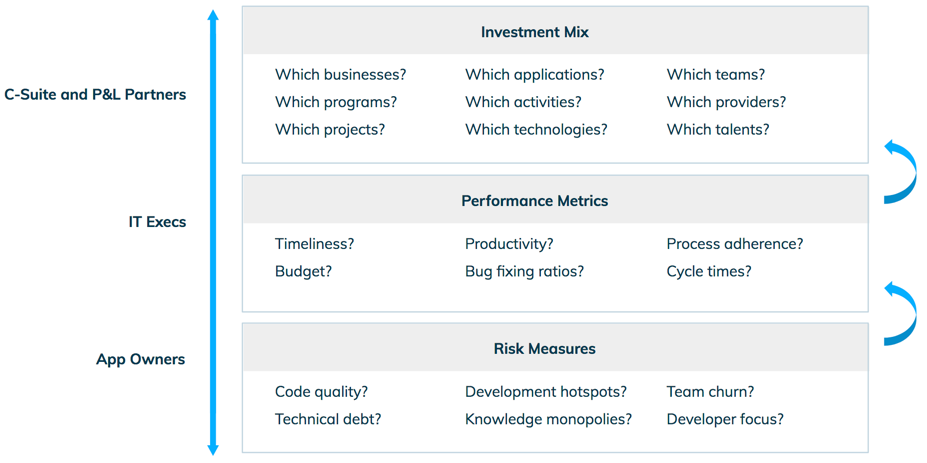Screen dimensions: 927x463
Task: Select the "Bug fixing ratios?" text
Action: (x=524, y=272)
